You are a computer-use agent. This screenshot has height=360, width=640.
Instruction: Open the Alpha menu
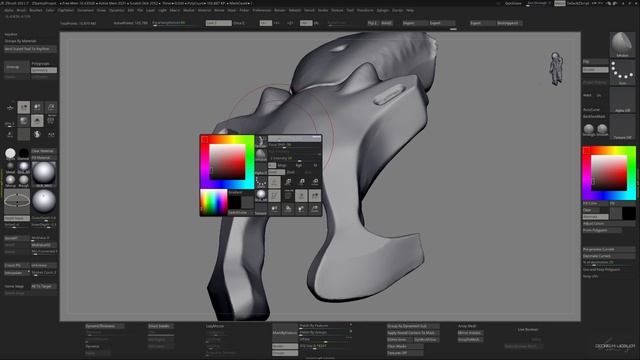(9, 10)
